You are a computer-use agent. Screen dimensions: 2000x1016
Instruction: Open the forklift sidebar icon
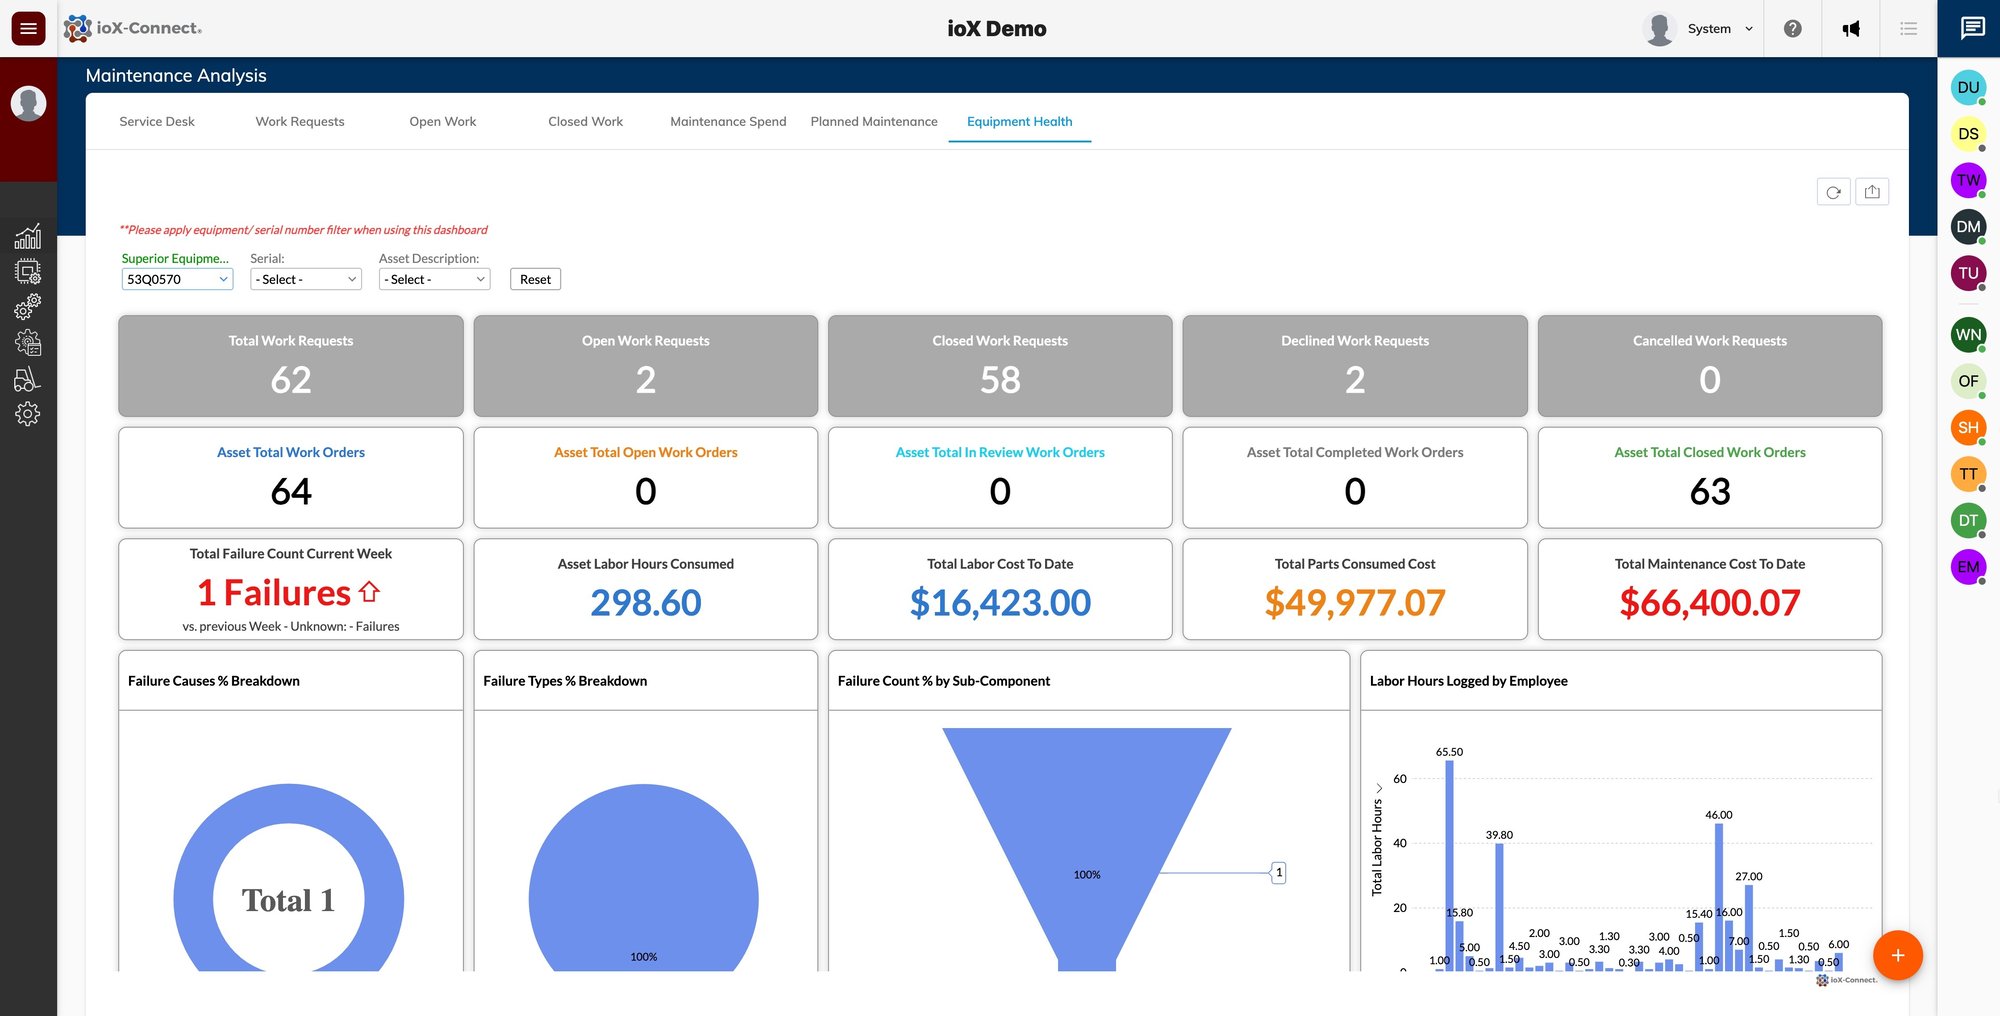coord(28,378)
